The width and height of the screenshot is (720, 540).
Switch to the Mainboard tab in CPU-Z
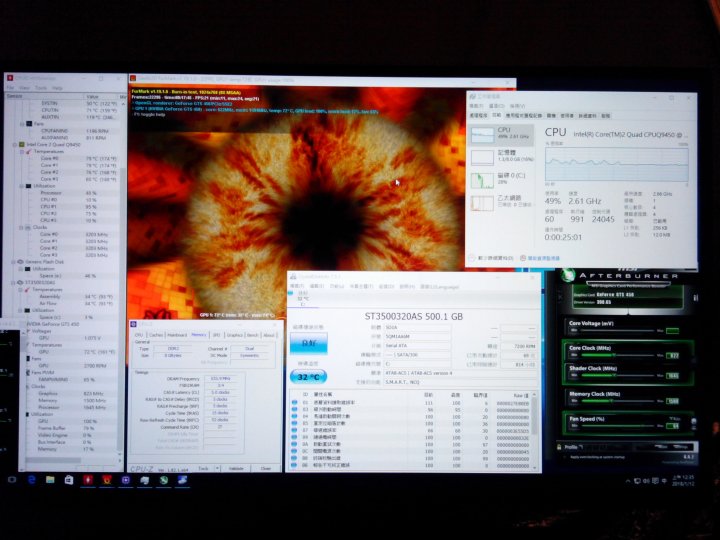point(177,335)
